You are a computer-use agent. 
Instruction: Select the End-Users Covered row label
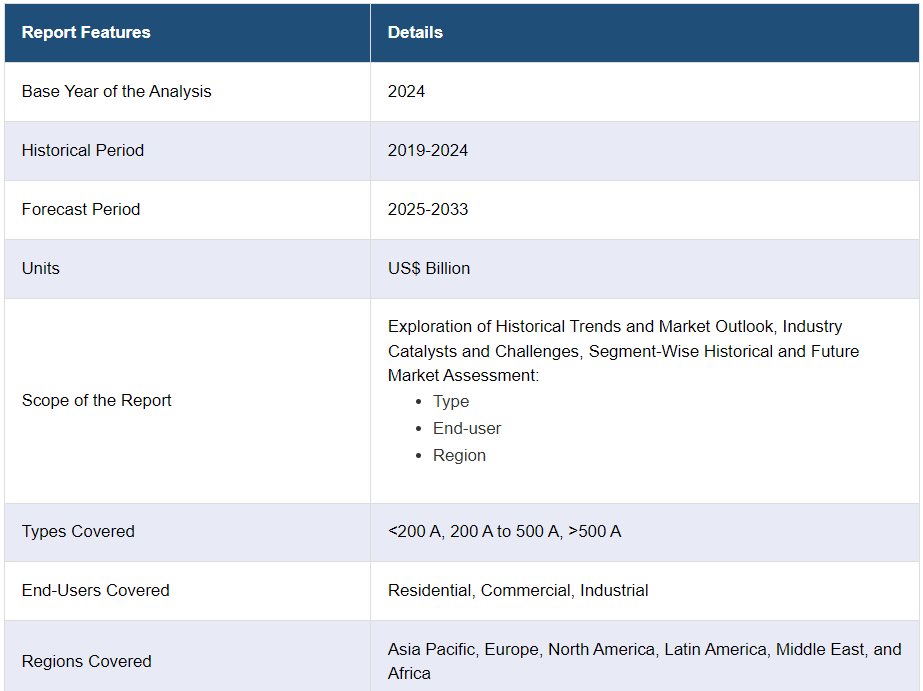point(96,590)
